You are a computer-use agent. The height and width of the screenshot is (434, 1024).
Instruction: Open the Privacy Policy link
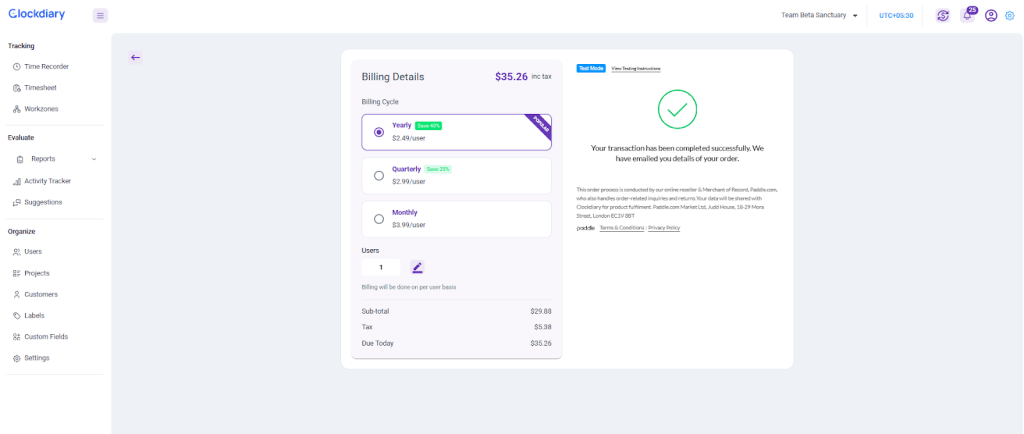point(664,228)
